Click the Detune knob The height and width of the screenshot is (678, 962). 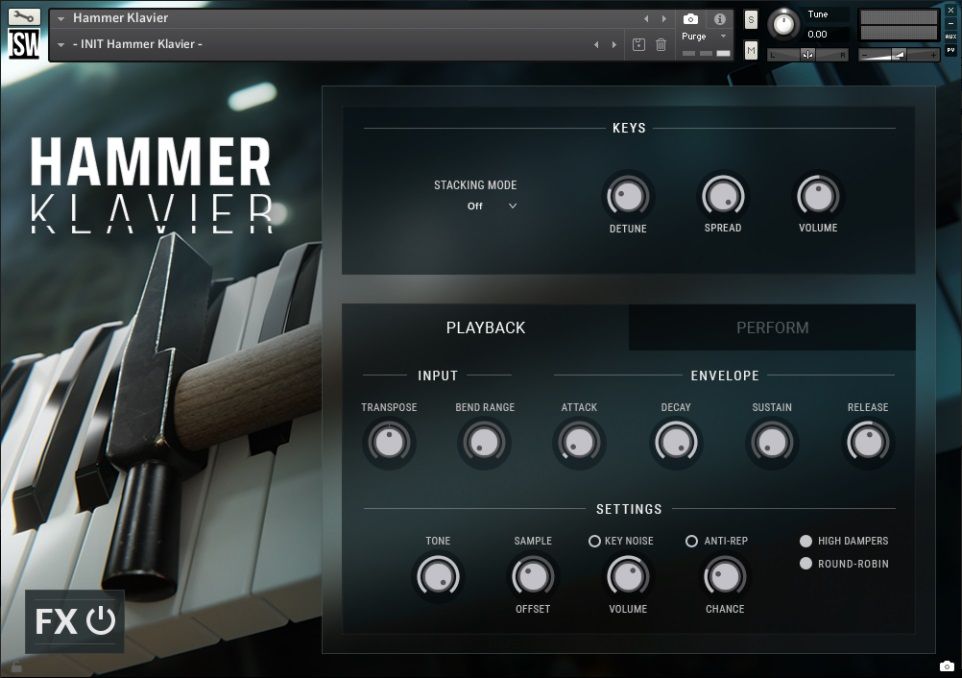pos(628,197)
